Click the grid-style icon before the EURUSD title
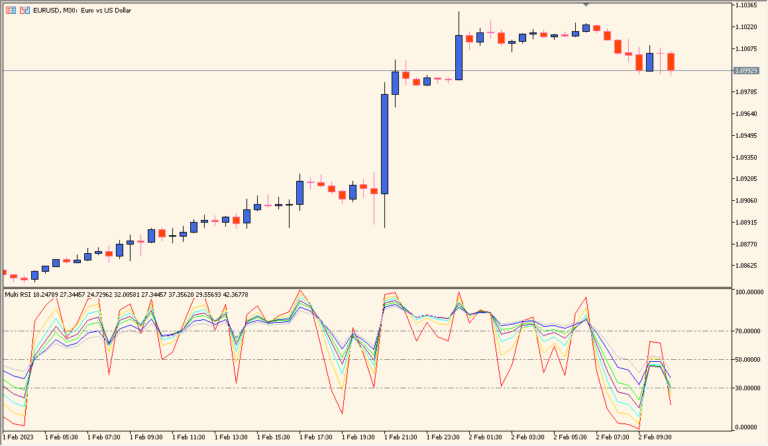Screen dimensions: 768x446 point(8,7)
